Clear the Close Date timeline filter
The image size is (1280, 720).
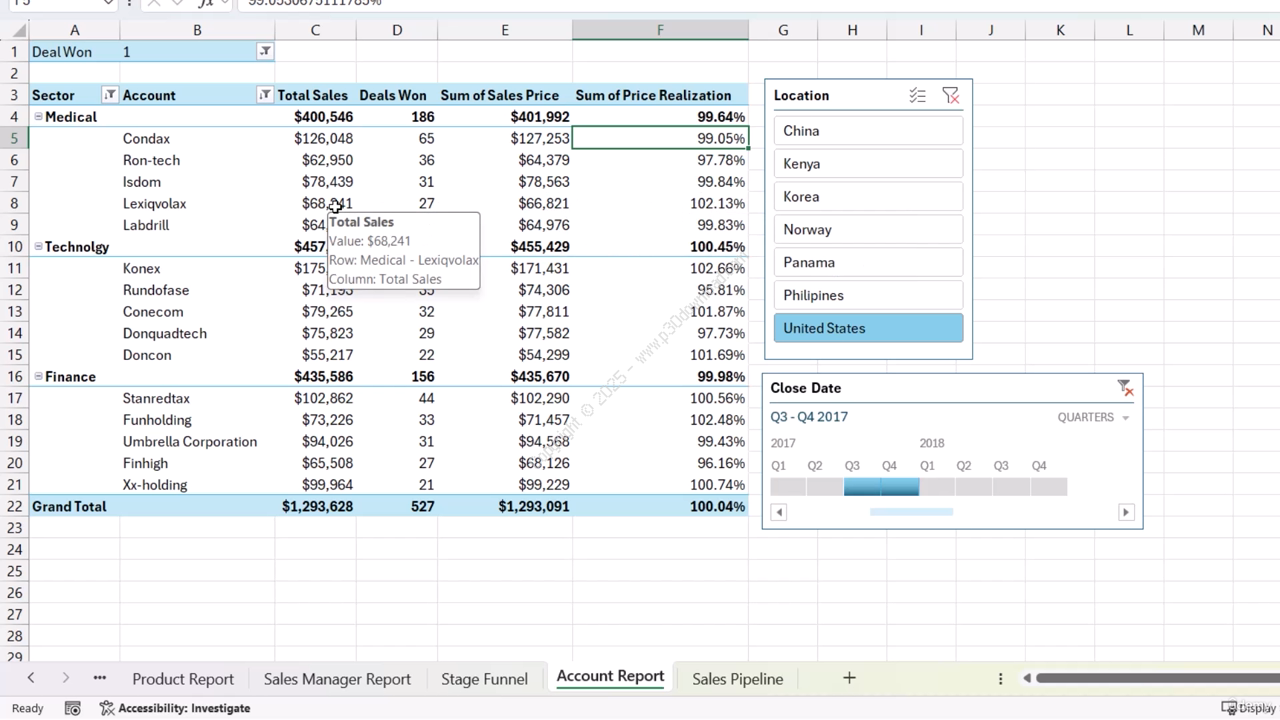(1125, 388)
